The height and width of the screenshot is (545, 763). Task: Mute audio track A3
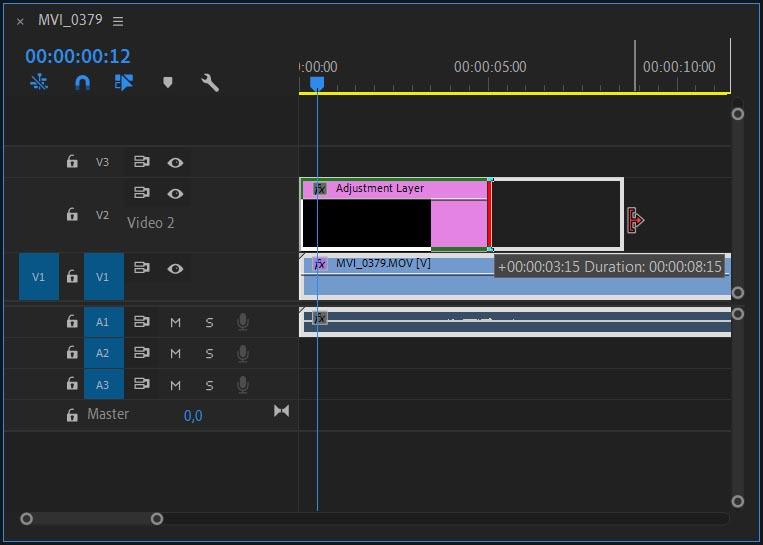tap(175, 385)
